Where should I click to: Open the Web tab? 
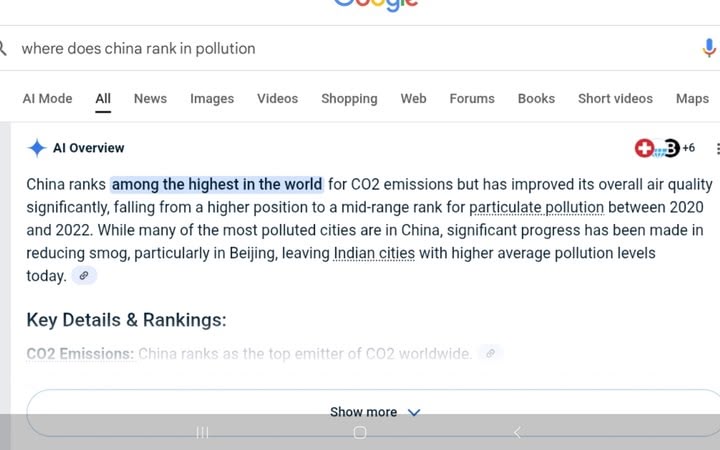pyautogui.click(x=413, y=99)
